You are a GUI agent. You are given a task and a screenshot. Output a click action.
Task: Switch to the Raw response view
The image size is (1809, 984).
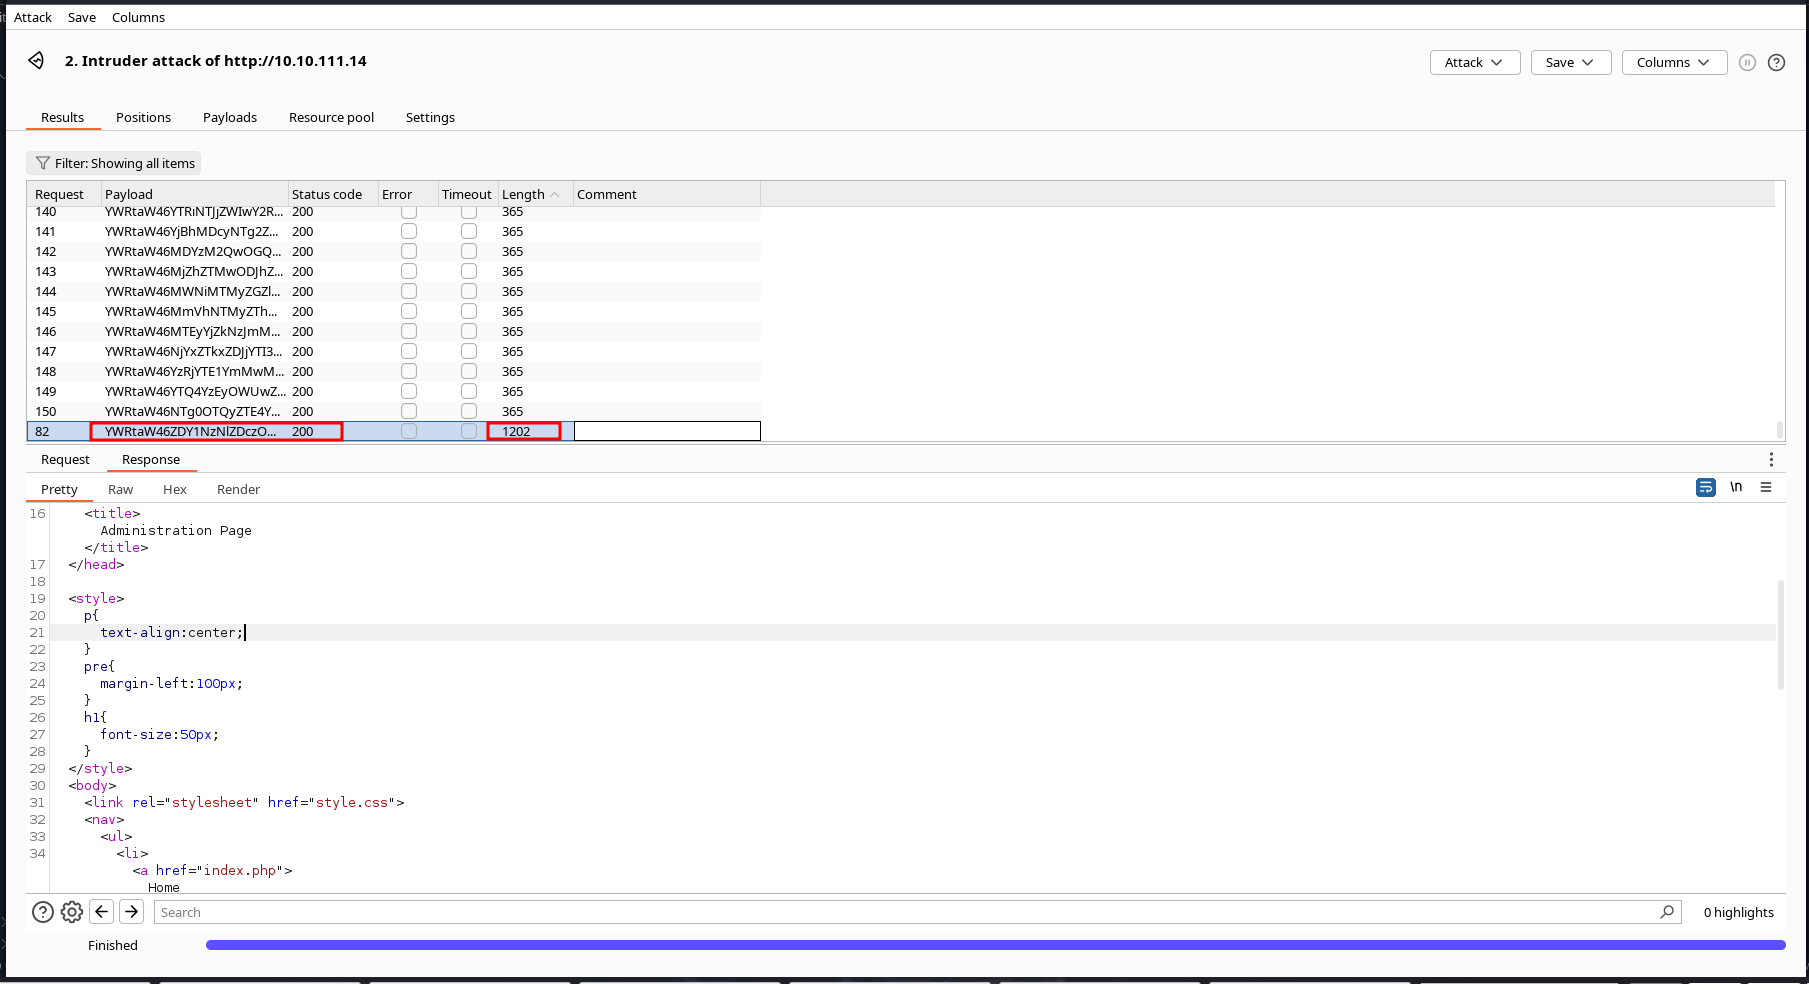tap(120, 489)
